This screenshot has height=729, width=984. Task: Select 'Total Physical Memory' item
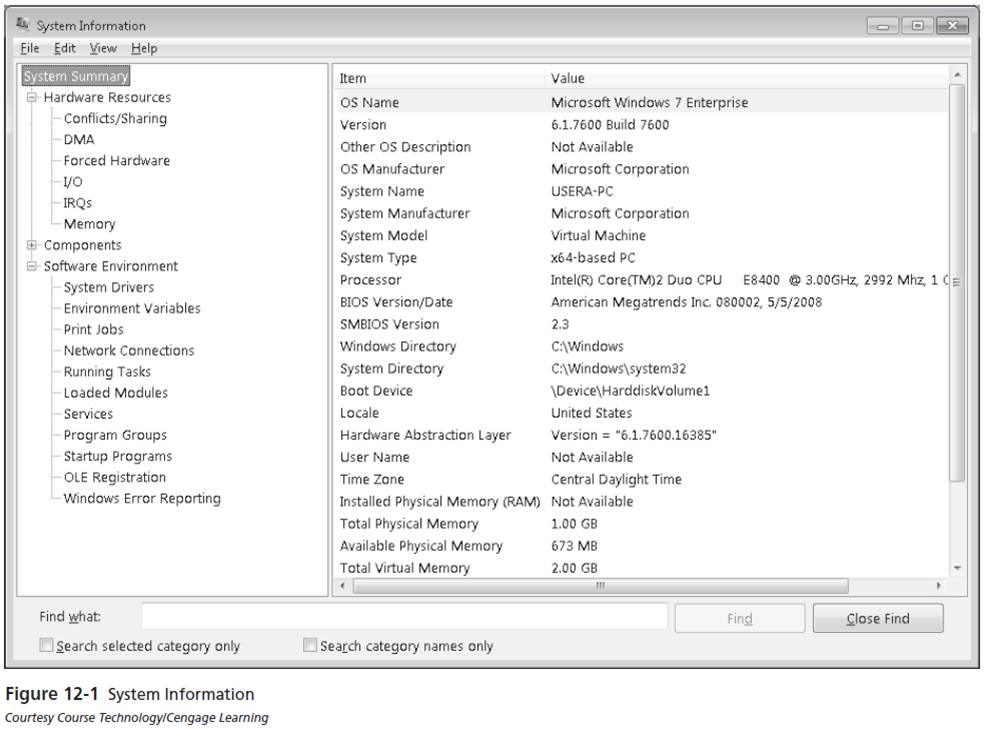coord(409,524)
